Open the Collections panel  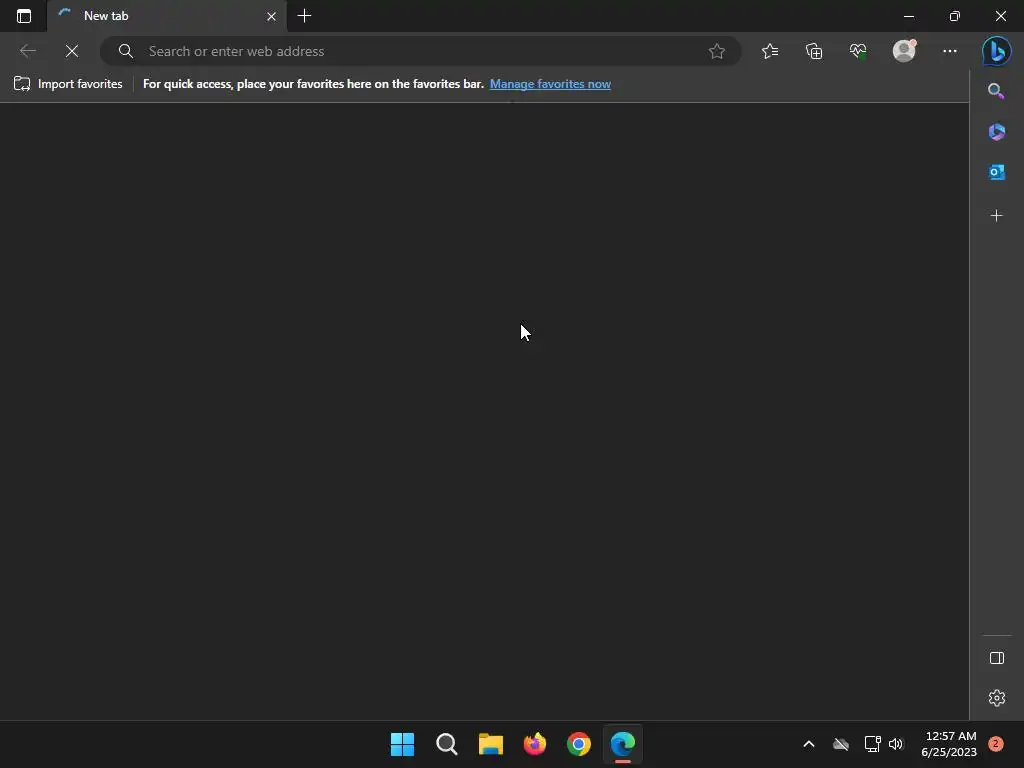[x=814, y=51]
